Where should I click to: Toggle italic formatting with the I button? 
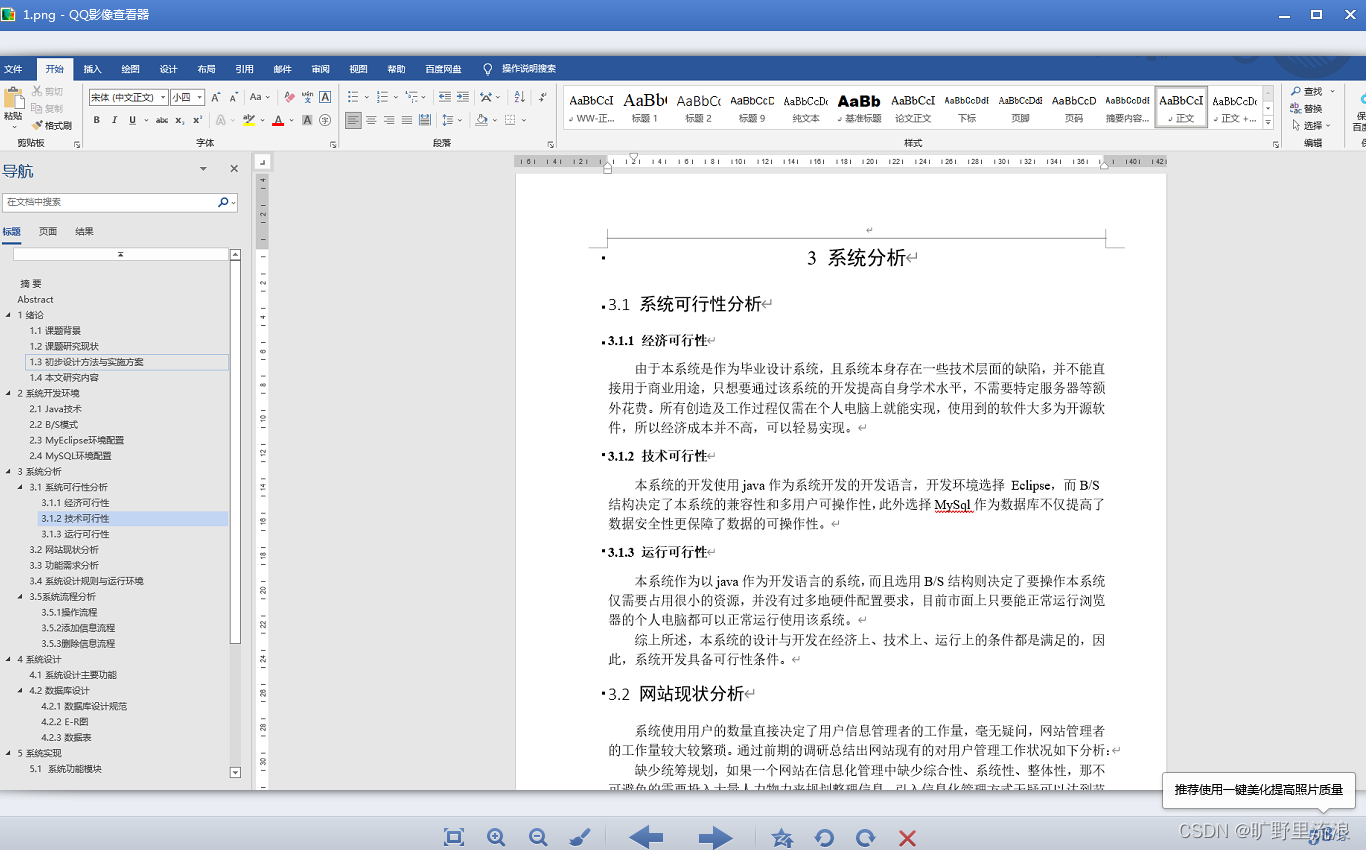(115, 120)
